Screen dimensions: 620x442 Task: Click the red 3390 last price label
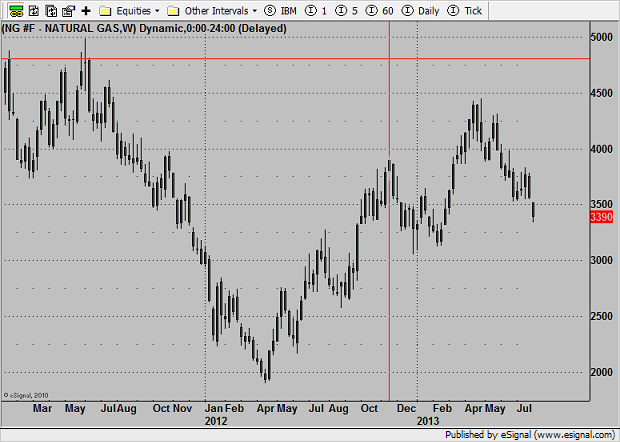point(601,217)
